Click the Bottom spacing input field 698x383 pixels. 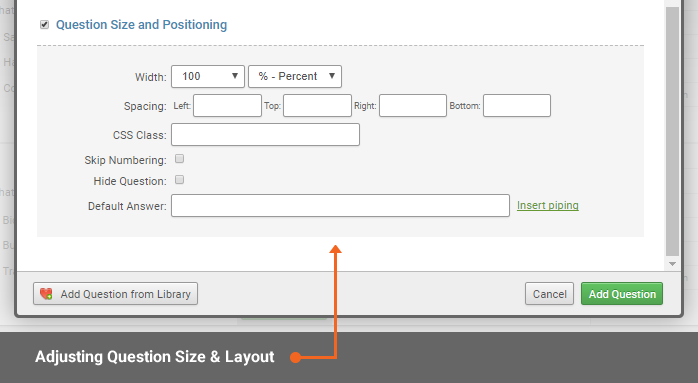coord(517,106)
